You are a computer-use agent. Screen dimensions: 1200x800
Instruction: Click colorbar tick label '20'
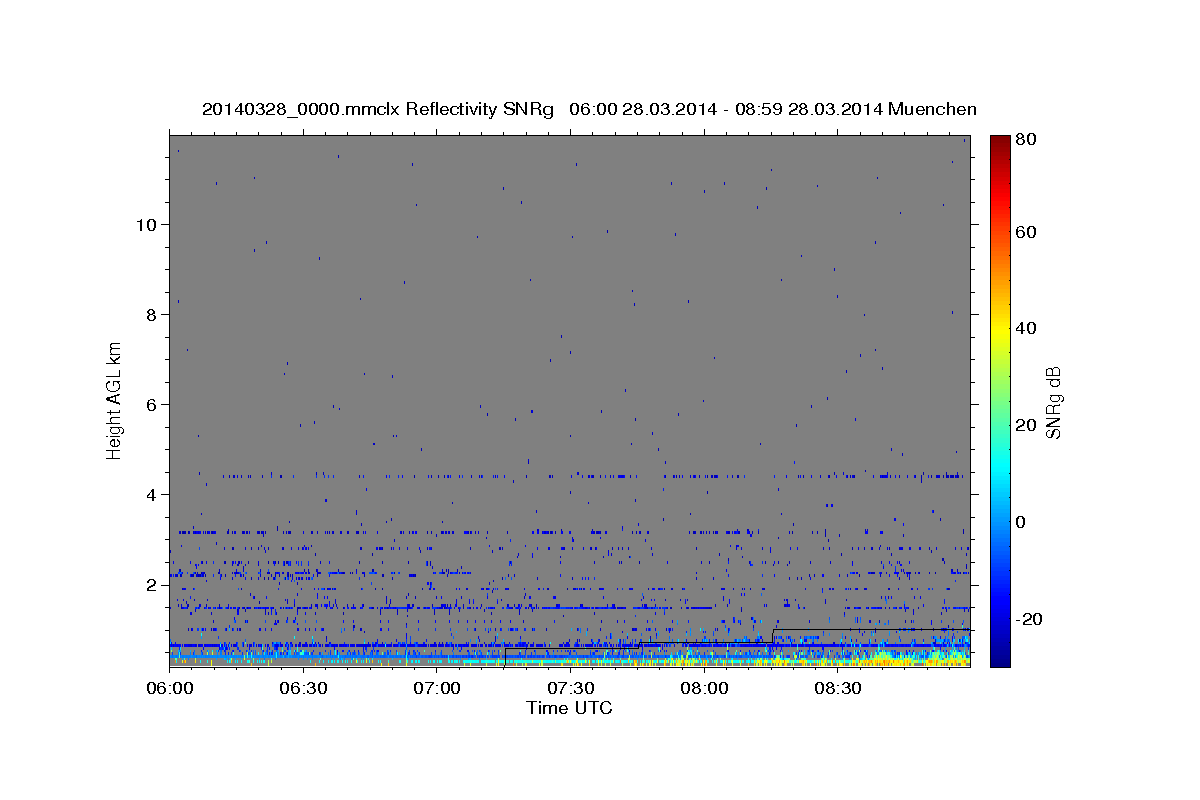(x=1028, y=425)
